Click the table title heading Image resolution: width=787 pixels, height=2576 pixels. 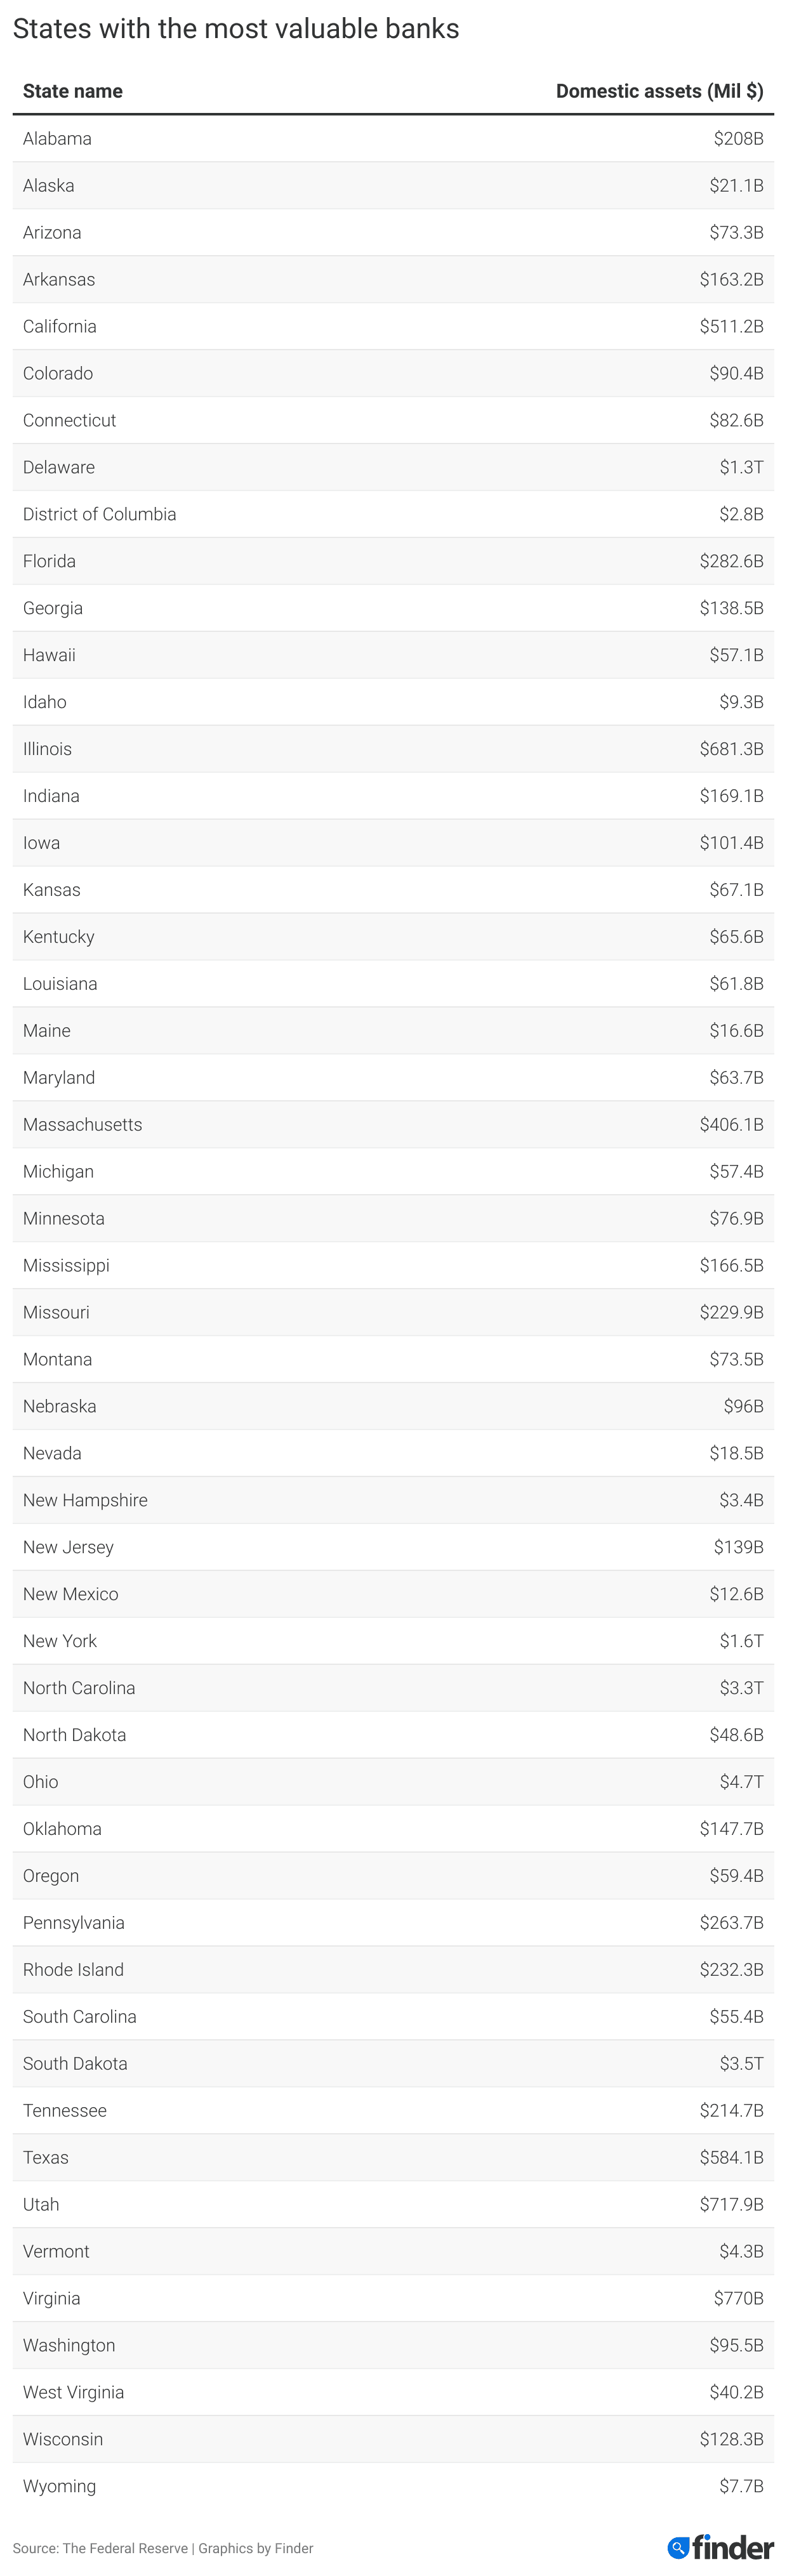[236, 29]
